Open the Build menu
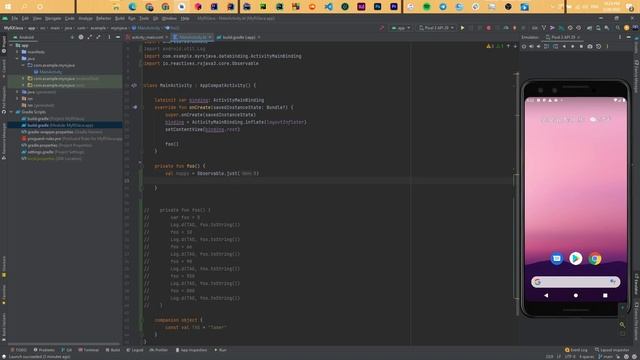Viewport: 640px width, 360px height. [x=120, y=18]
